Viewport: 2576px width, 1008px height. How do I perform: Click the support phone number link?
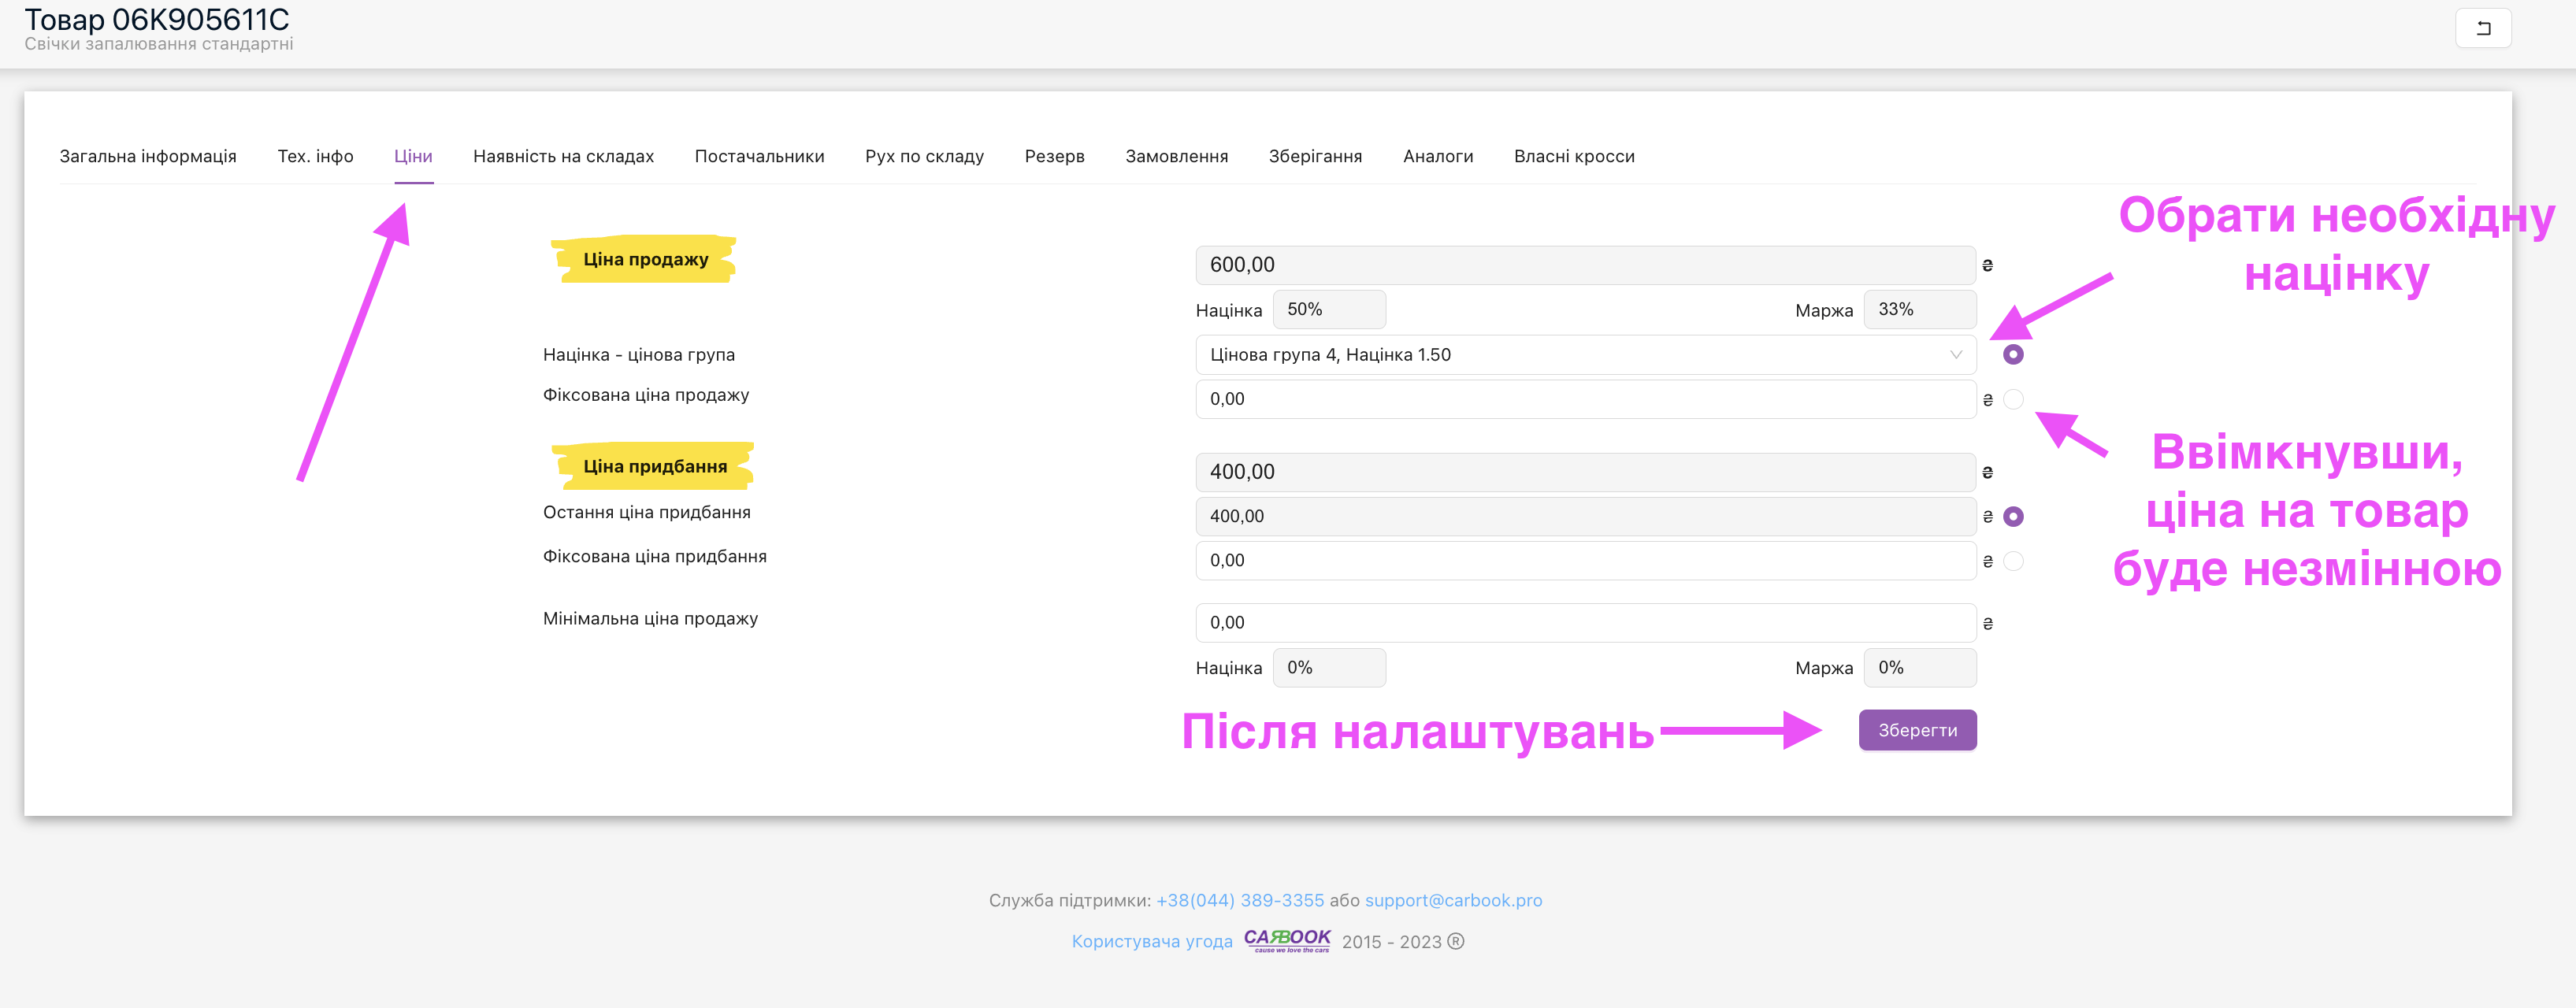(x=1239, y=900)
